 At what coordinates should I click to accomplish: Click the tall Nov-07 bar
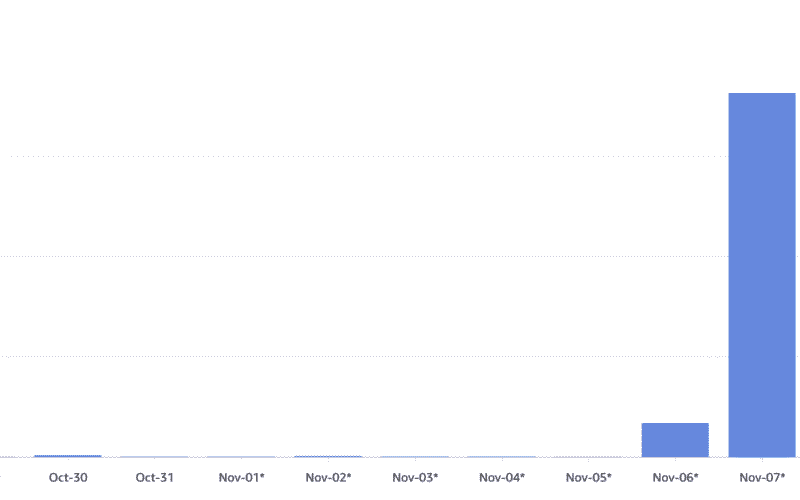(762, 275)
